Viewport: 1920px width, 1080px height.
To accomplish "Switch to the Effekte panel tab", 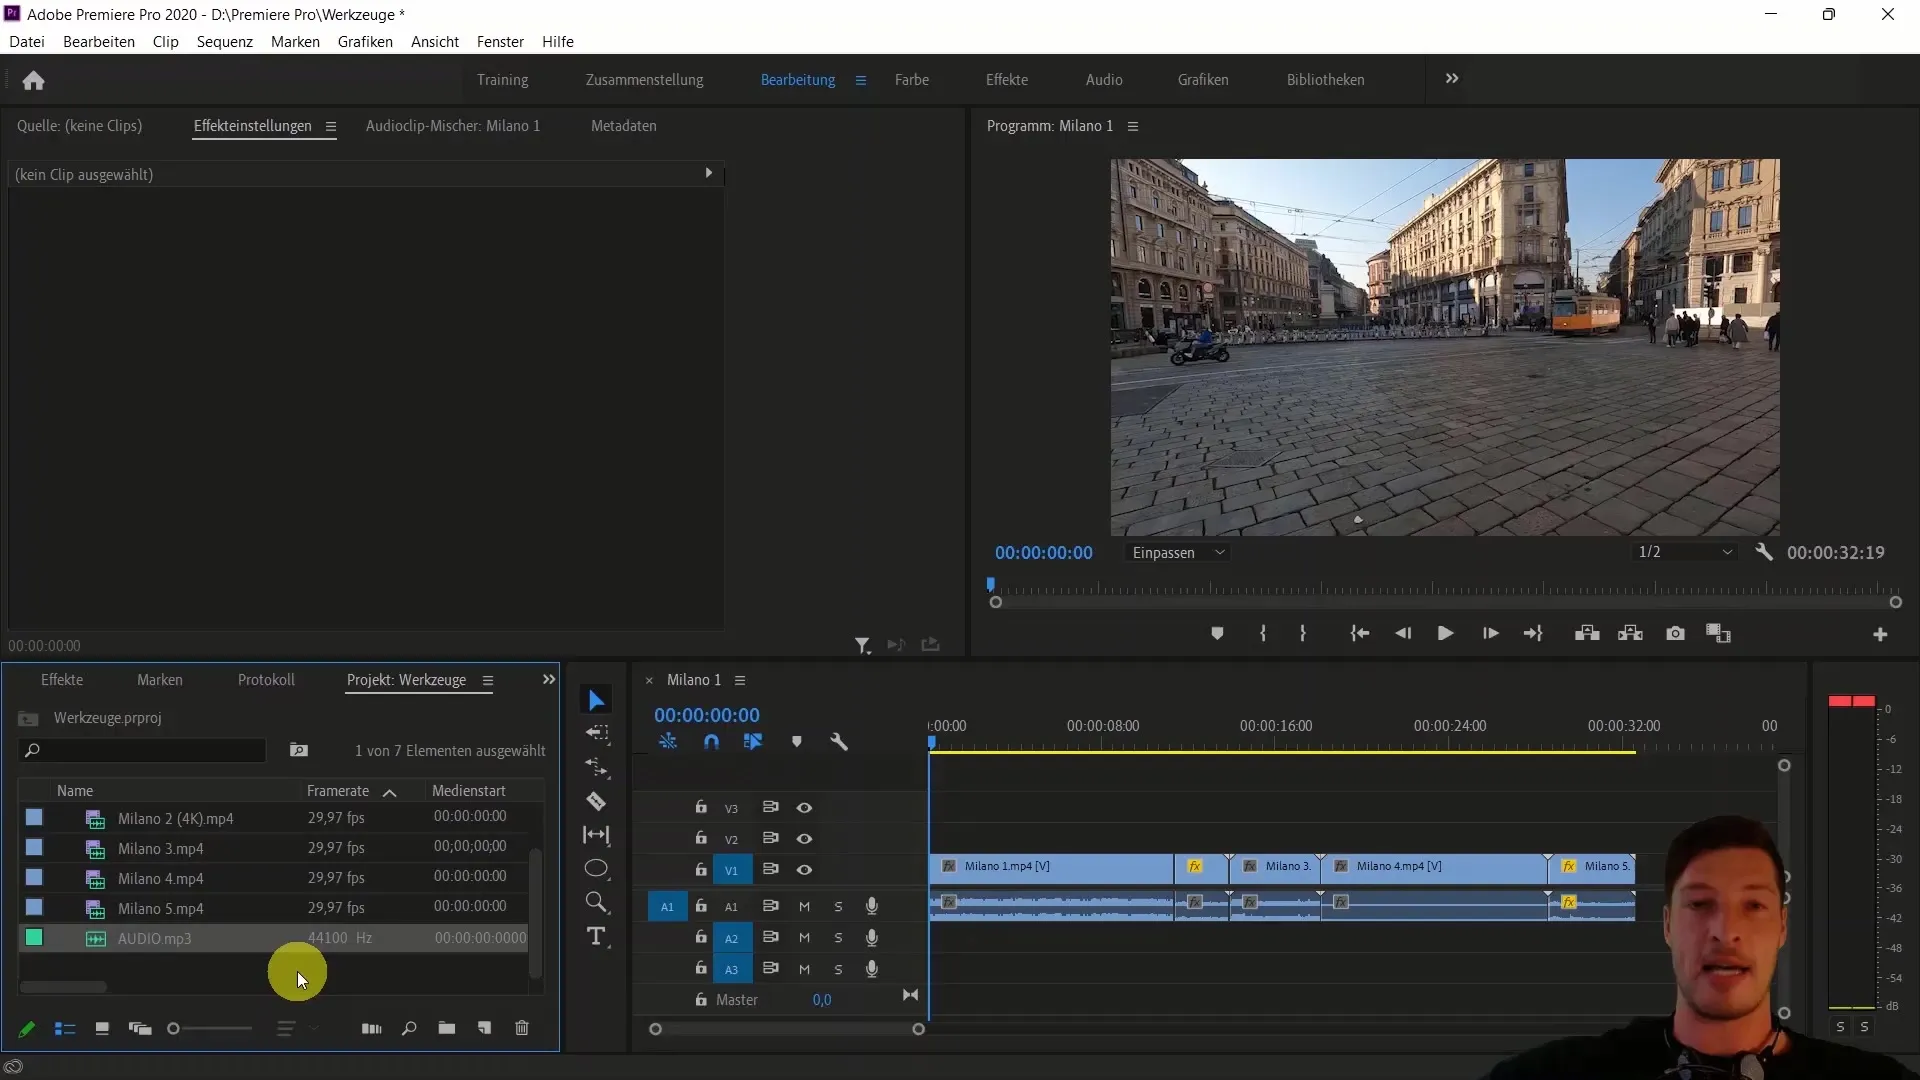I will click(x=62, y=680).
